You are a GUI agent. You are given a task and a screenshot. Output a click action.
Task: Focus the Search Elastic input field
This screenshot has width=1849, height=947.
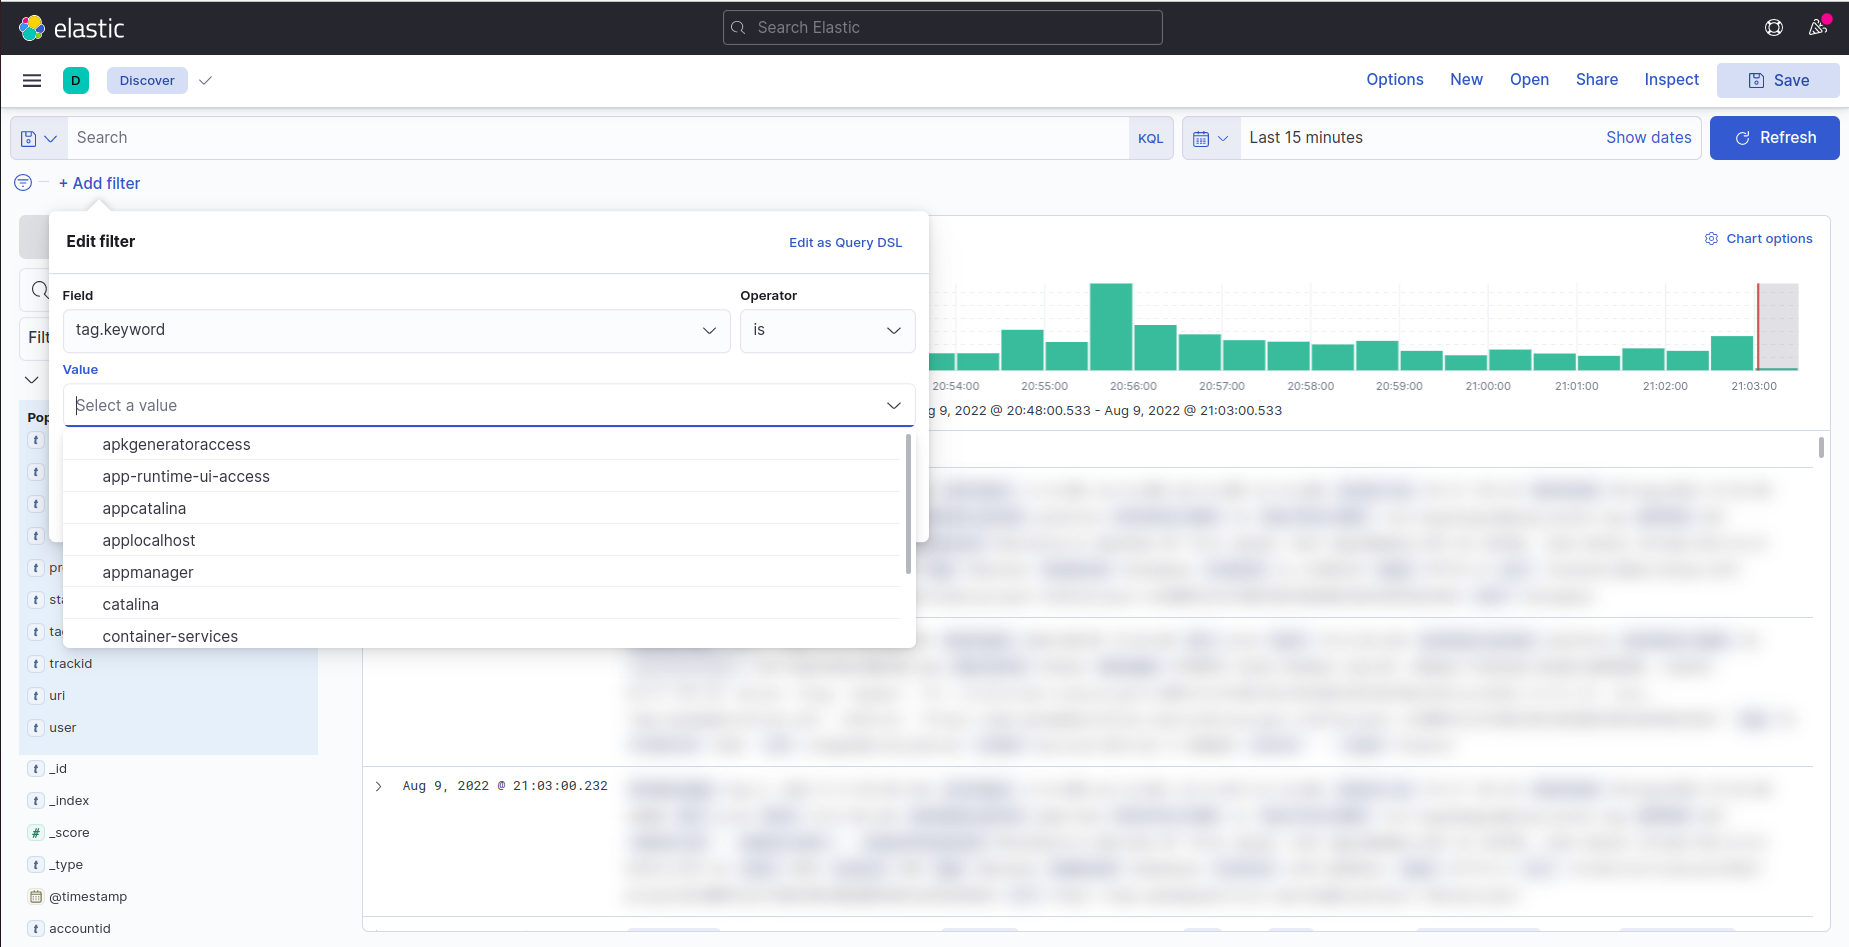(x=942, y=28)
